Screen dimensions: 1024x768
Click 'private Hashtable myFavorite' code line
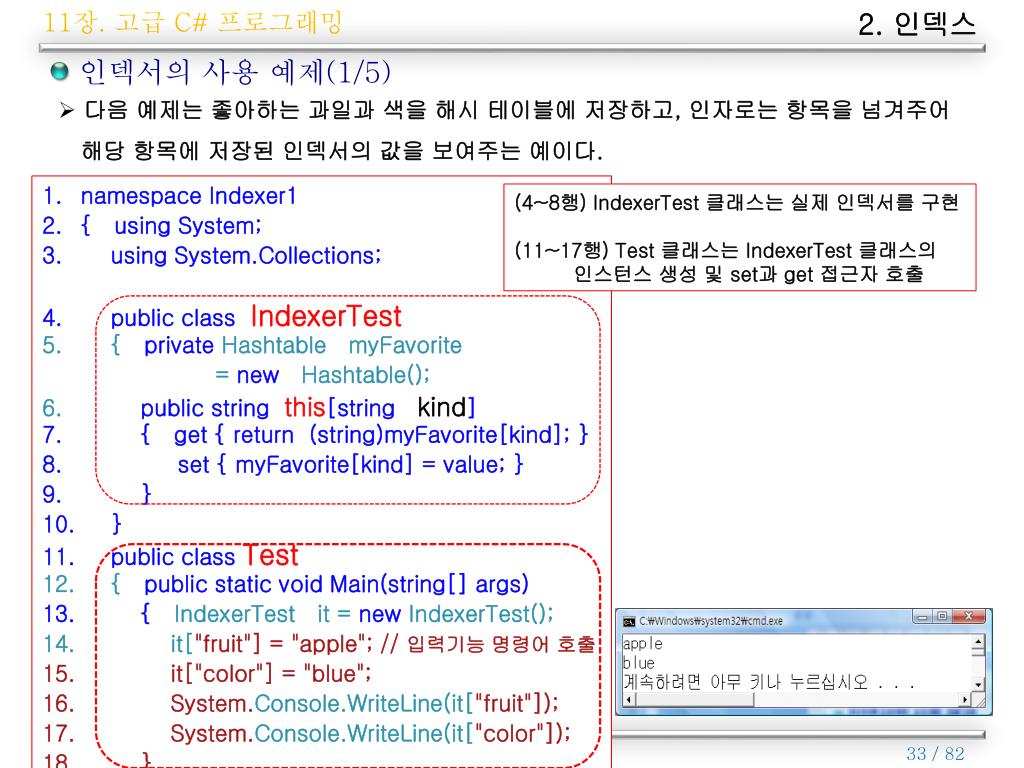(303, 345)
